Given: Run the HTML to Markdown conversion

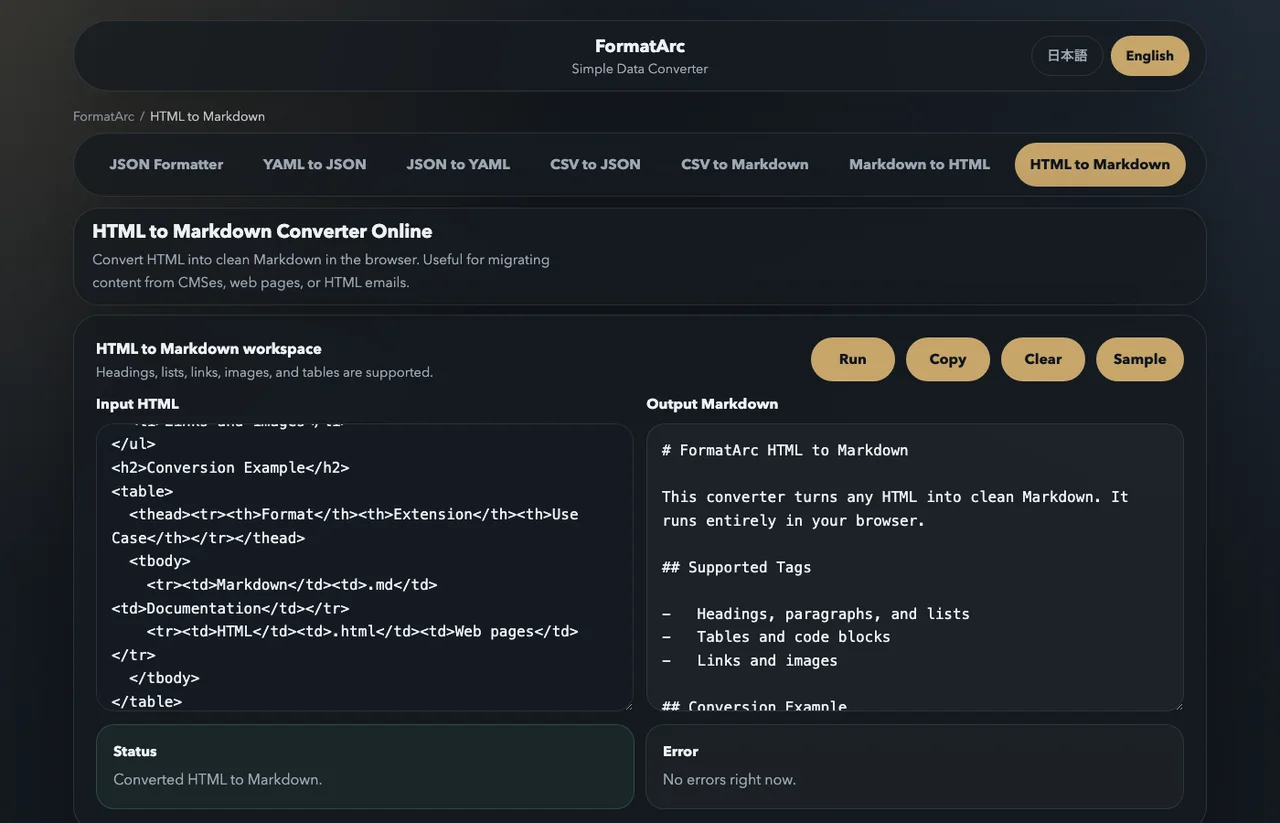Looking at the screenshot, I should tap(852, 359).
